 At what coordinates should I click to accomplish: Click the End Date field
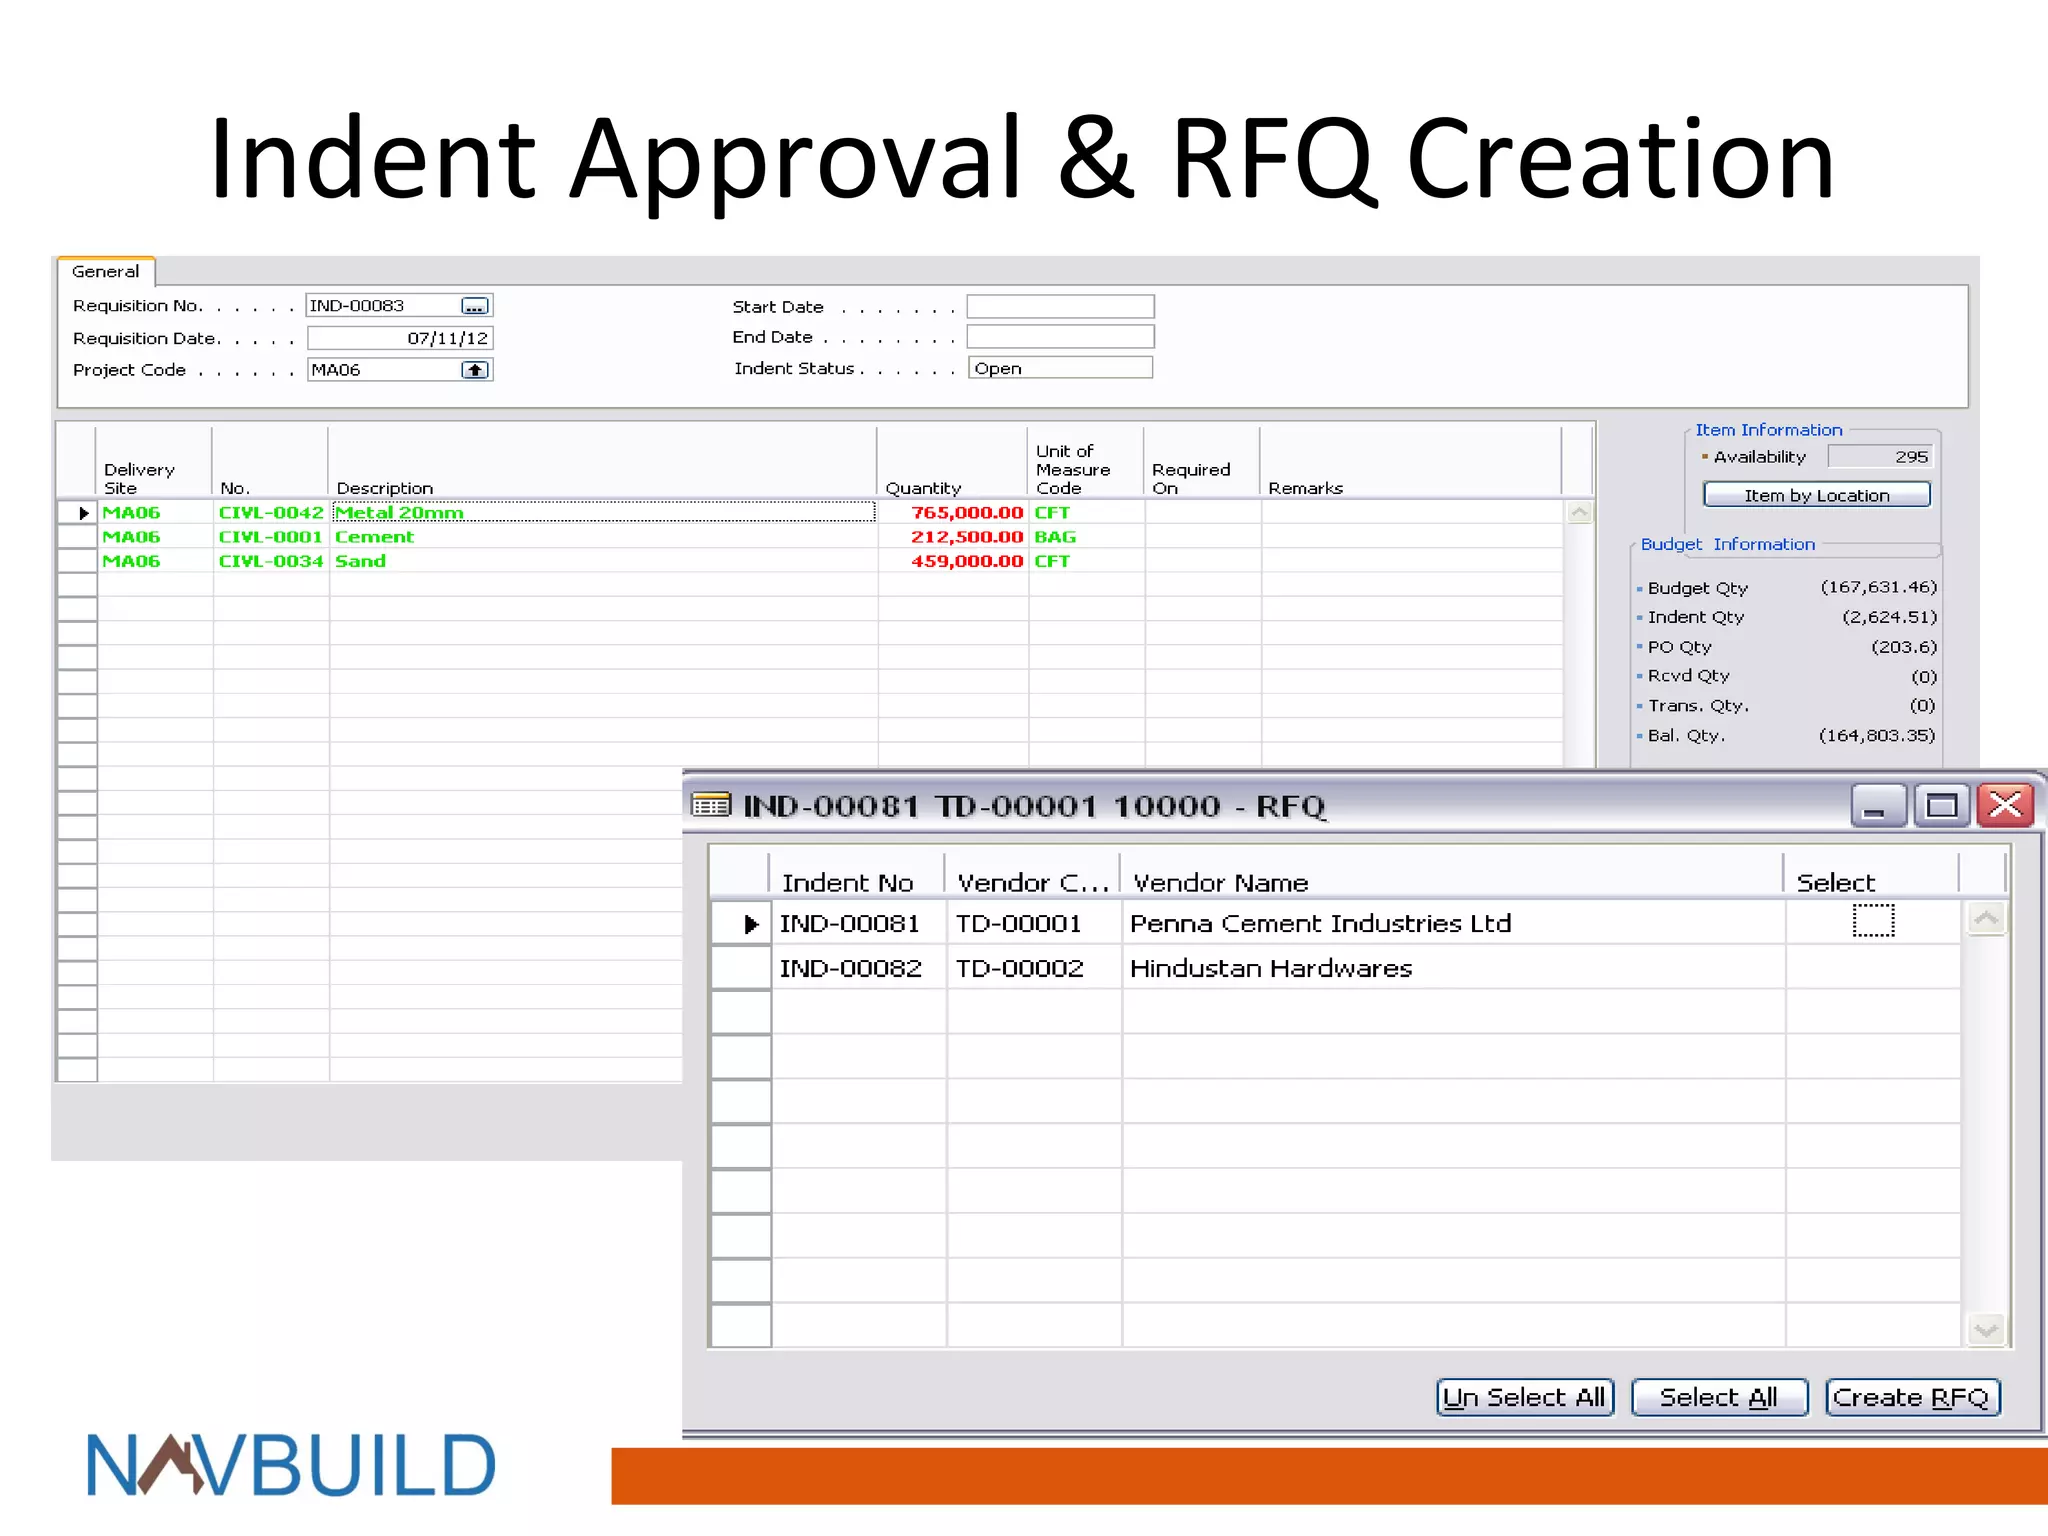1060,337
